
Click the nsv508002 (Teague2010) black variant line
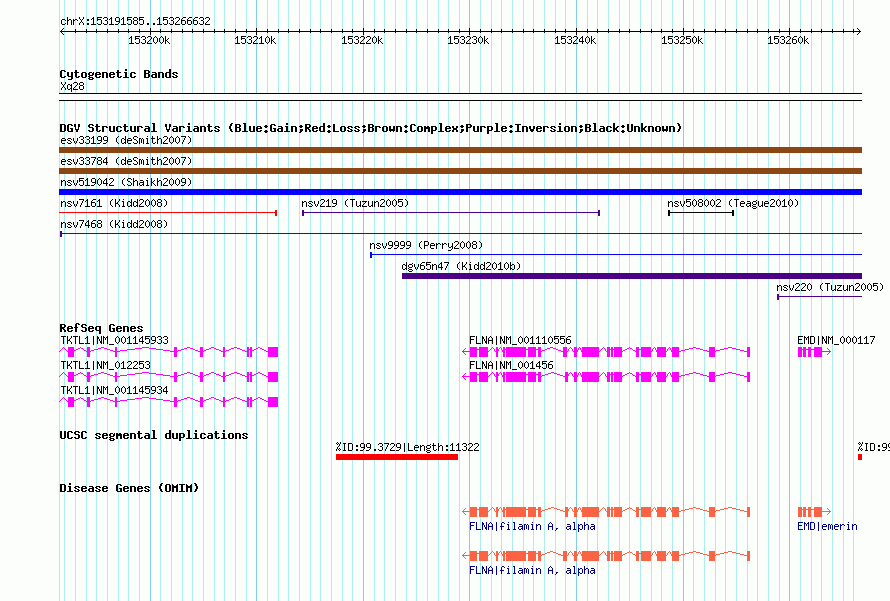coord(701,213)
